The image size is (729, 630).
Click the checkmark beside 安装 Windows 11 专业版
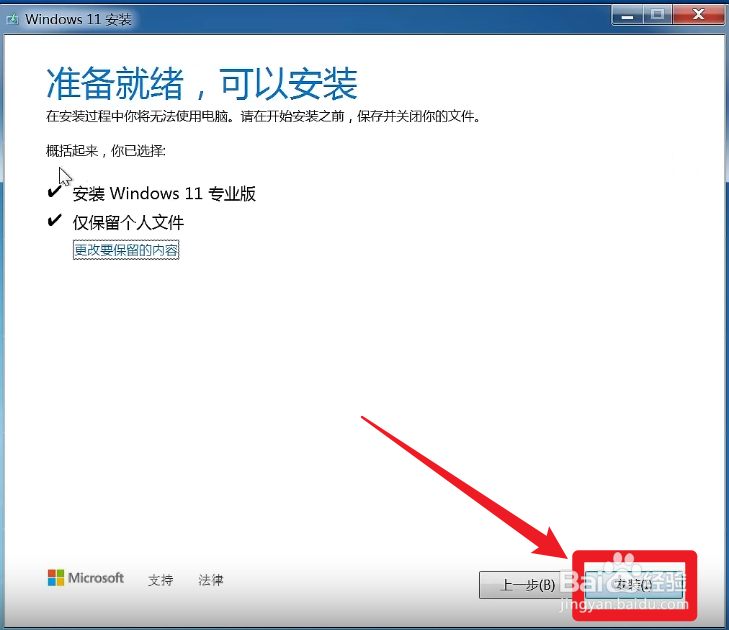pos(54,191)
